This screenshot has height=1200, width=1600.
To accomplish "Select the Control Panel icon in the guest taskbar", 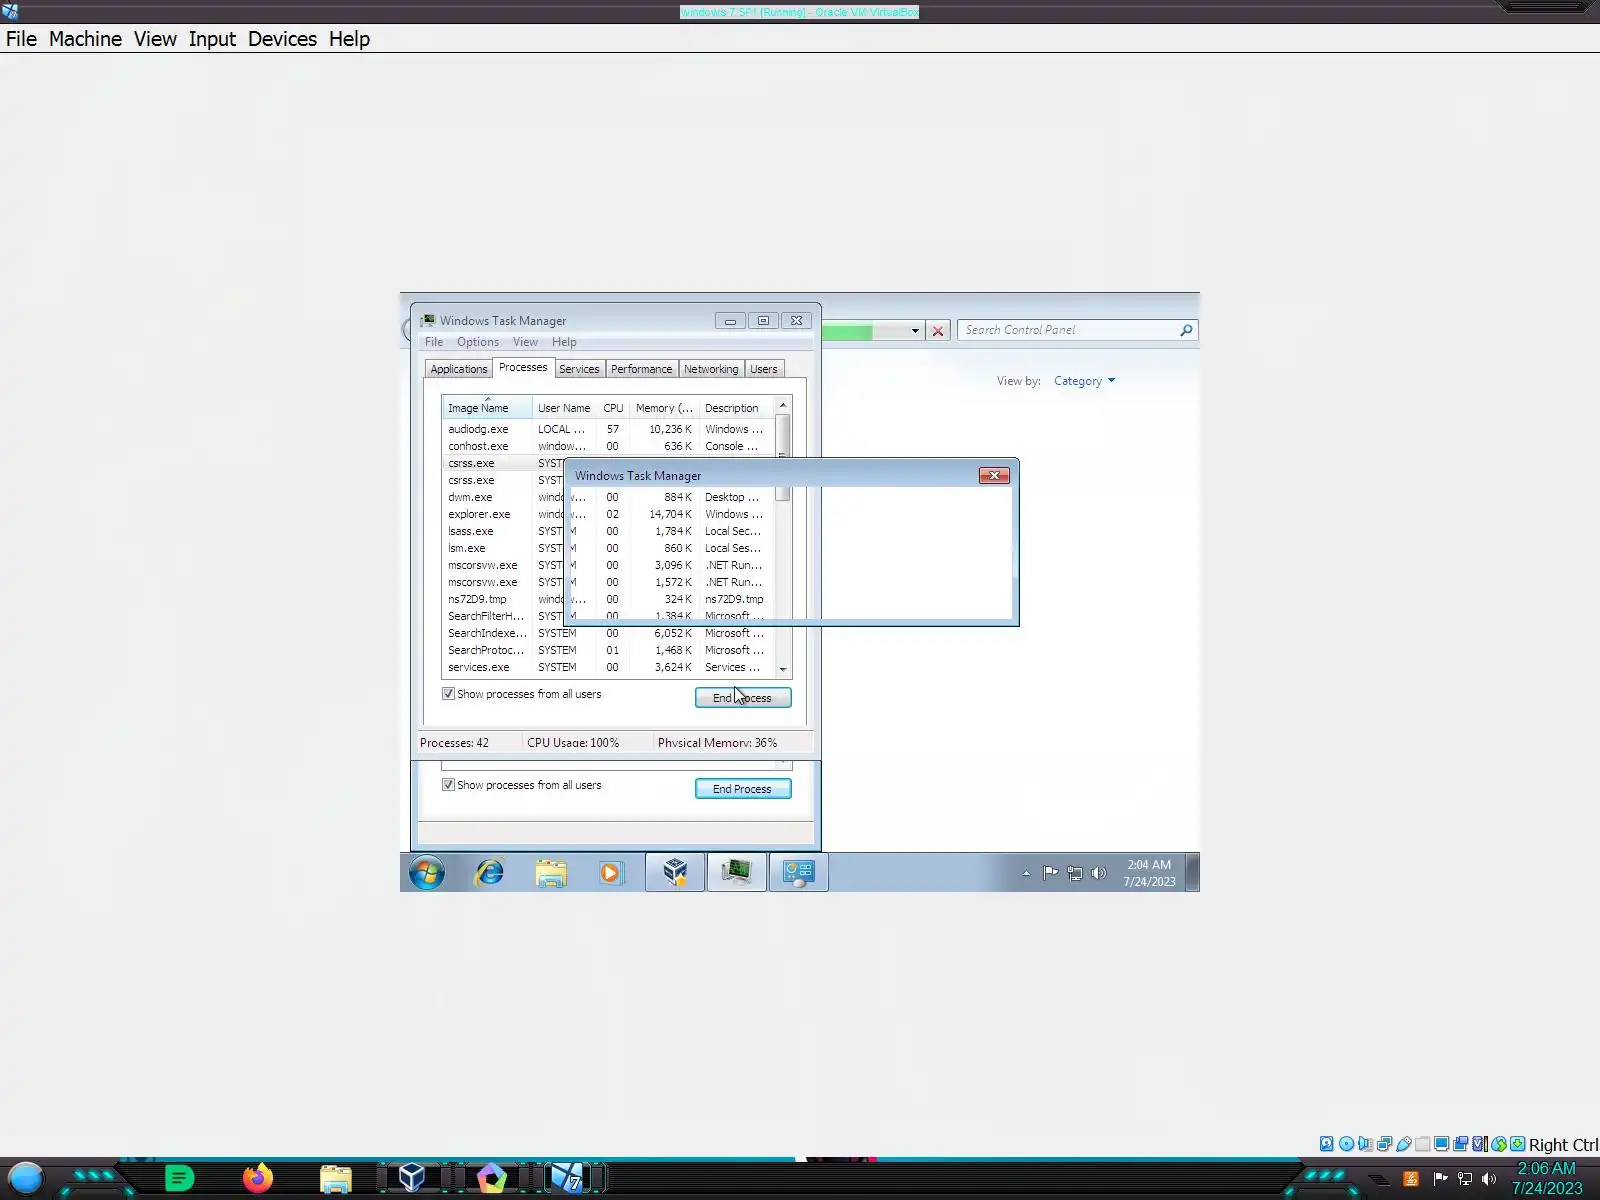I will pos(798,873).
